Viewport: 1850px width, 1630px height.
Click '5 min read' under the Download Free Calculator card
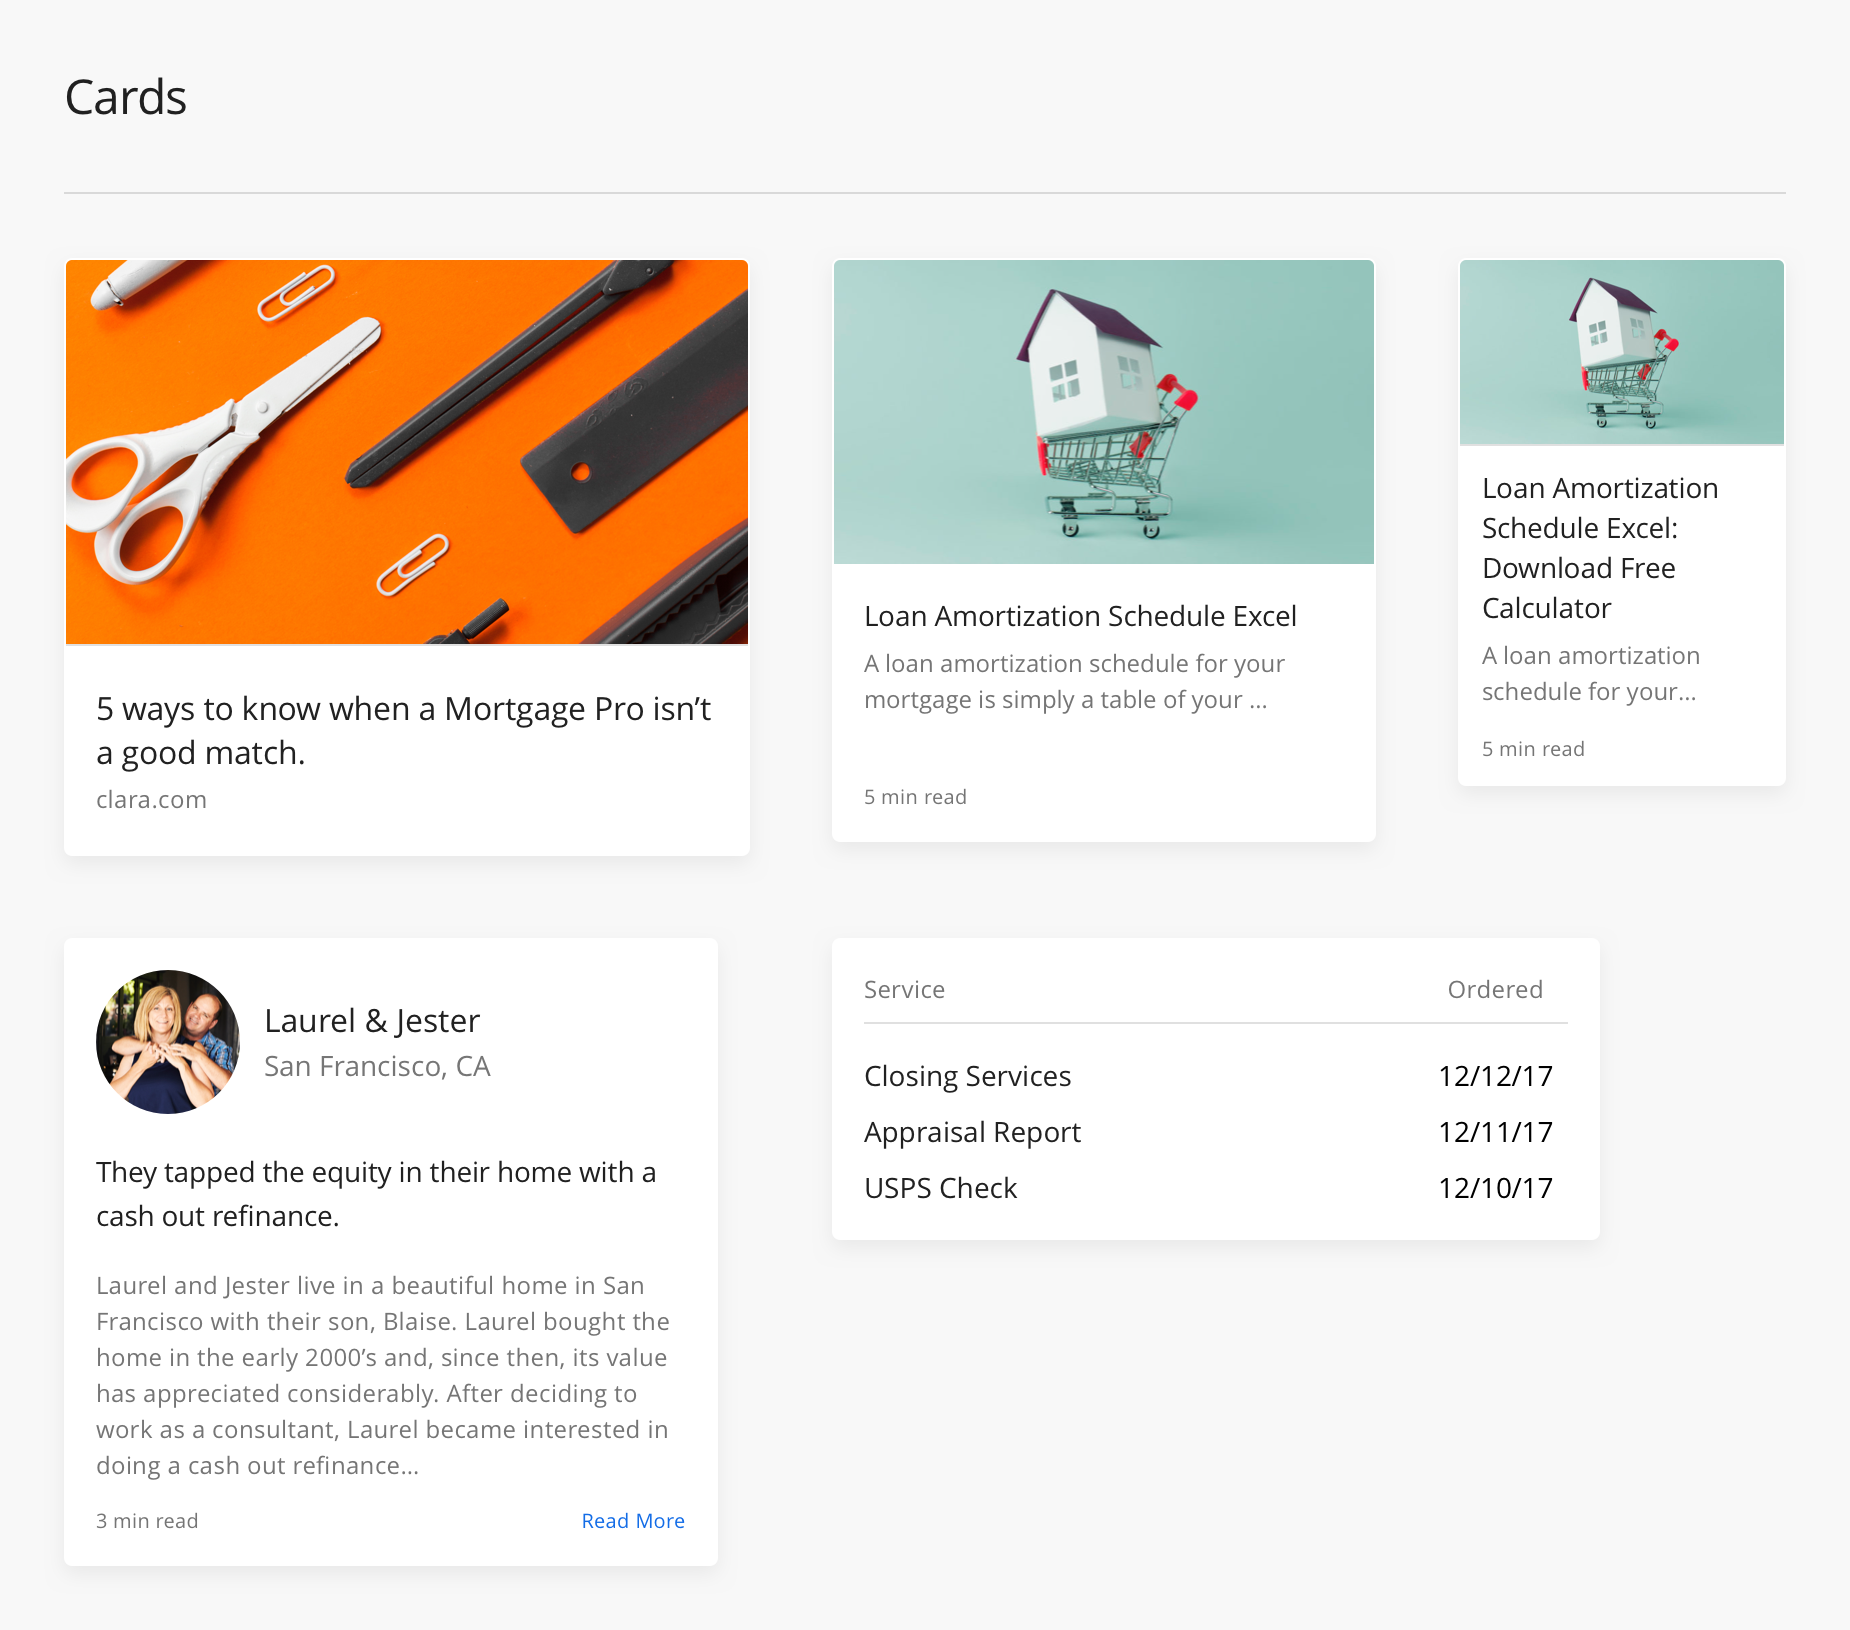click(1533, 749)
